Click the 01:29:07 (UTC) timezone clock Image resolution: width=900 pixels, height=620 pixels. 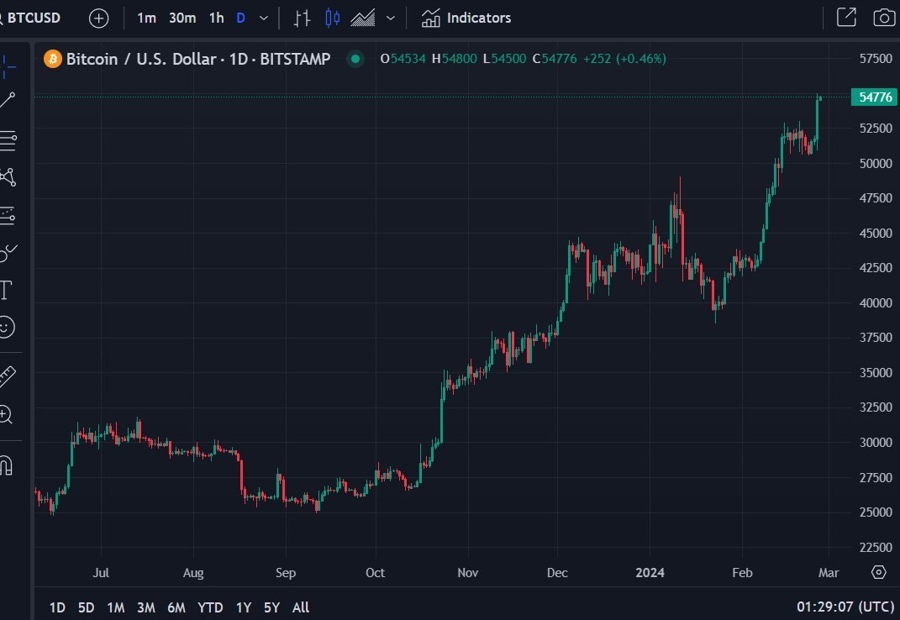click(x=845, y=607)
